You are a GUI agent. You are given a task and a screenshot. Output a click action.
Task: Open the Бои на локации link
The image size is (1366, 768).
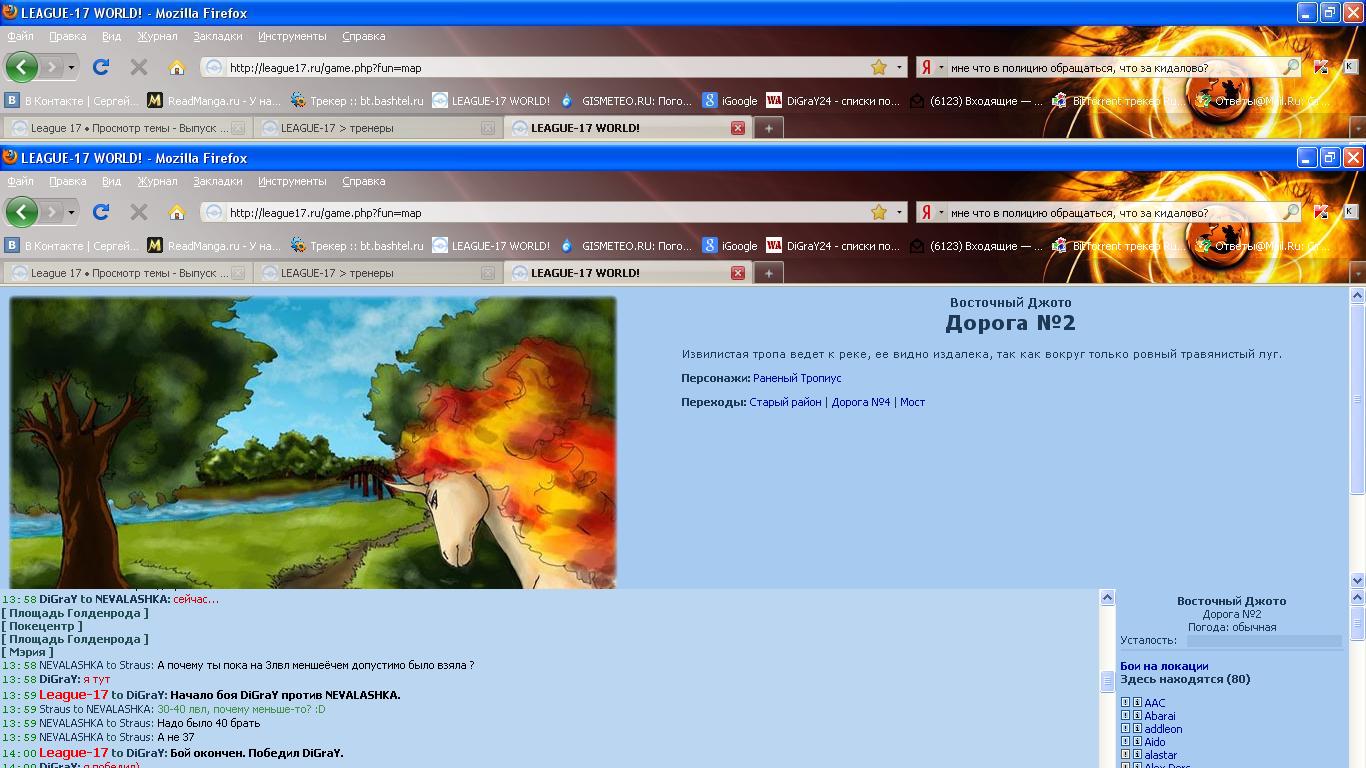1164,666
